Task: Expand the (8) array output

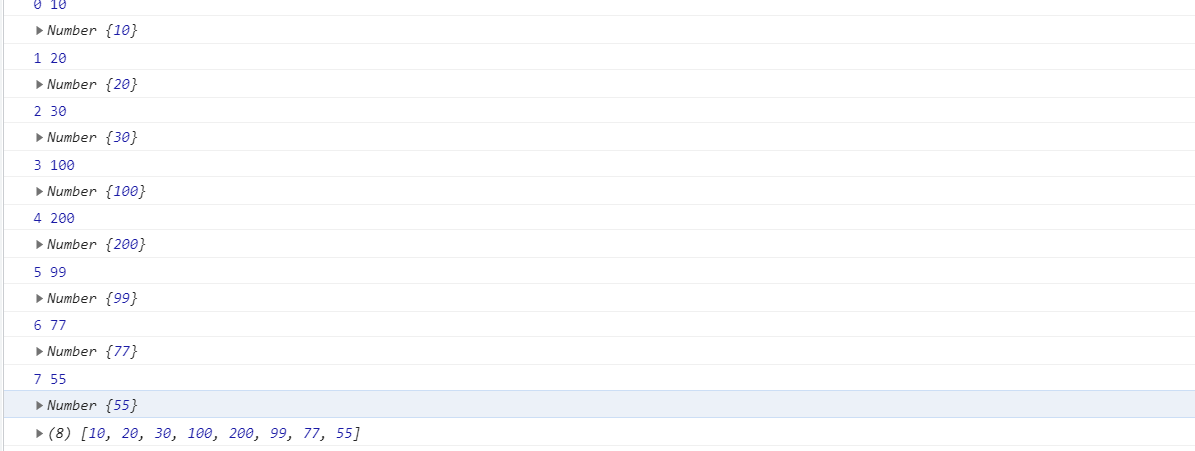Action: tap(40, 433)
